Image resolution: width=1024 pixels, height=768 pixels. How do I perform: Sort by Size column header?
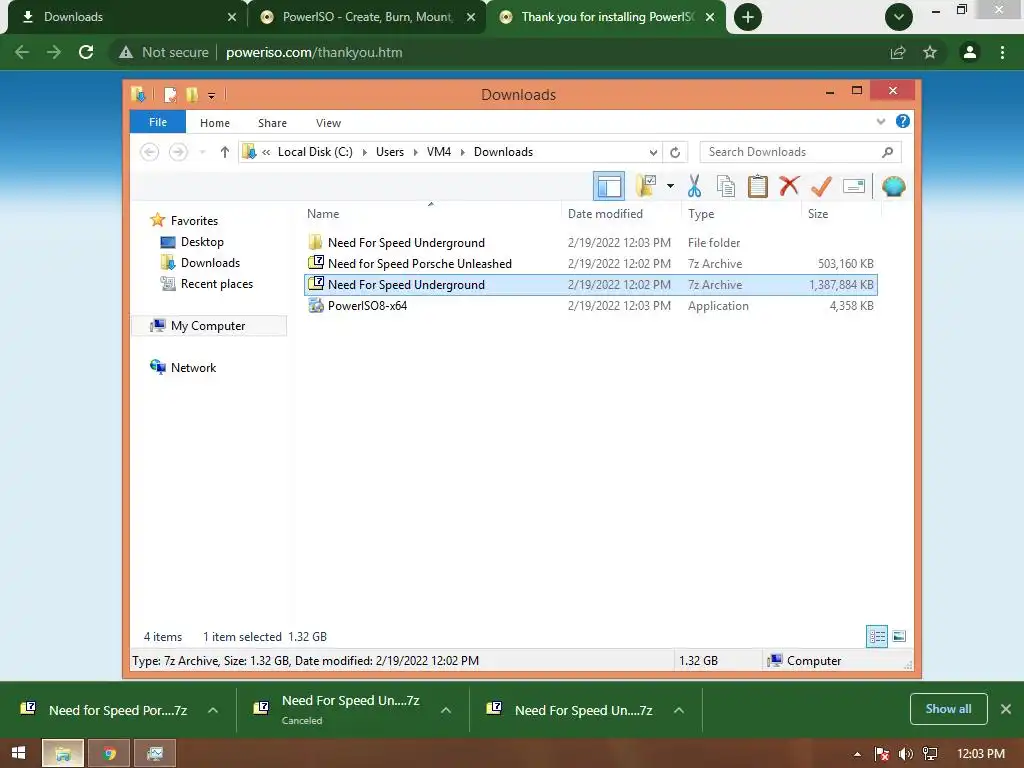[841, 214]
